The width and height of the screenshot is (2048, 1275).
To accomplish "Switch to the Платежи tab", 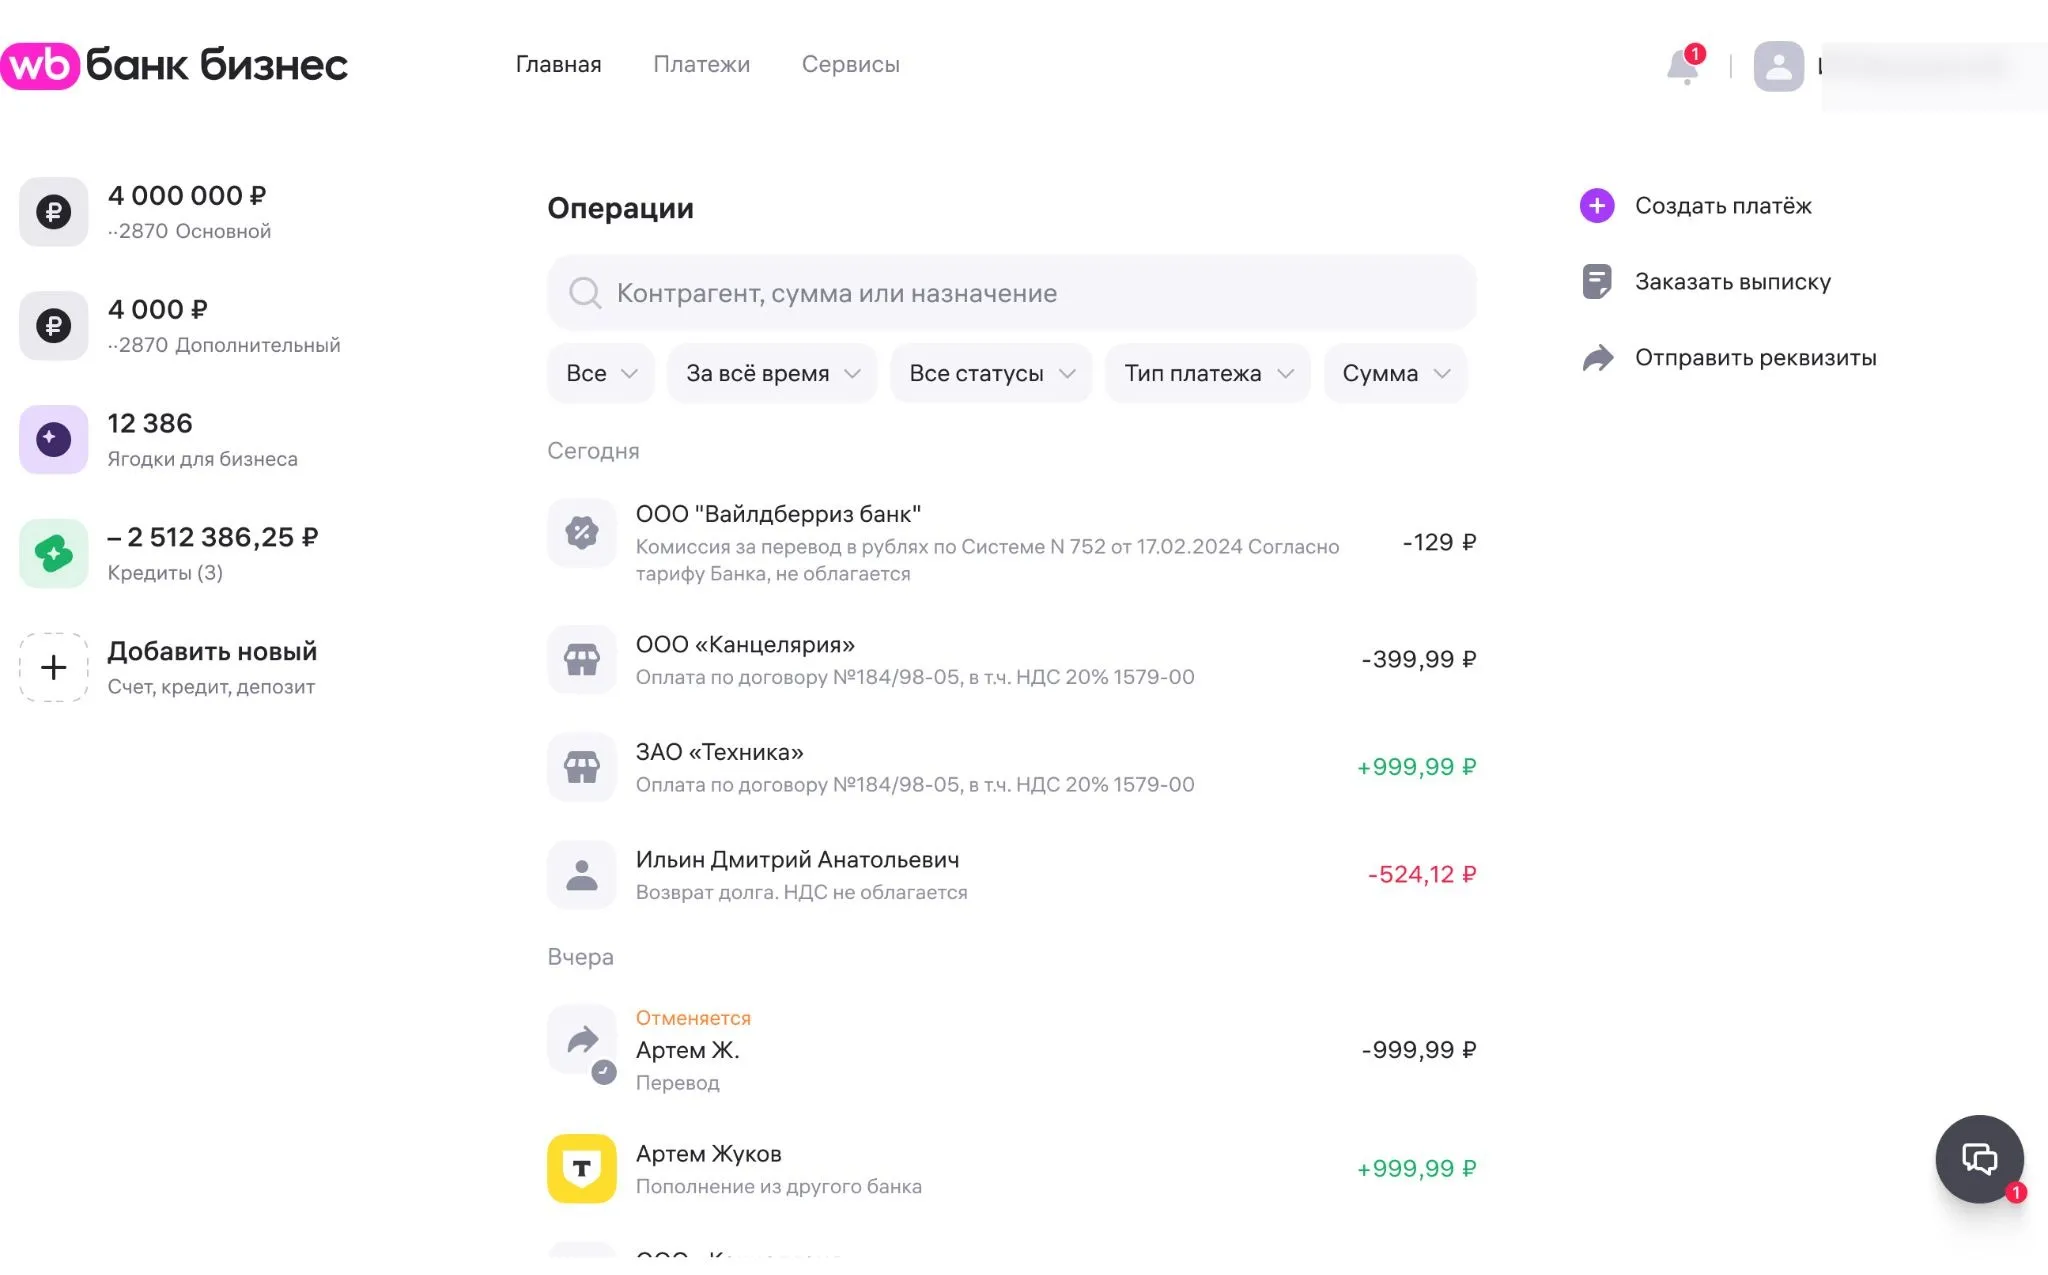I will pyautogui.click(x=701, y=65).
